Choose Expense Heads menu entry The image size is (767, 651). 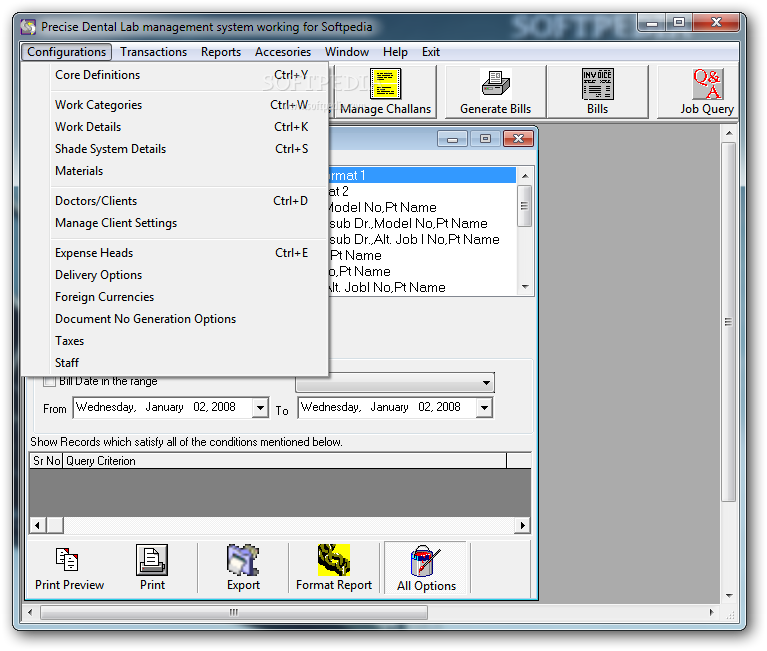point(175,253)
